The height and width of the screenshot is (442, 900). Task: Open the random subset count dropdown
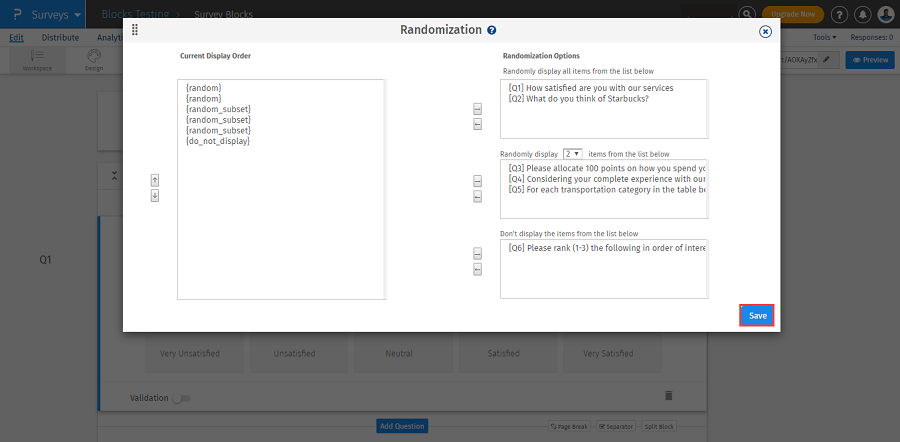tap(573, 154)
